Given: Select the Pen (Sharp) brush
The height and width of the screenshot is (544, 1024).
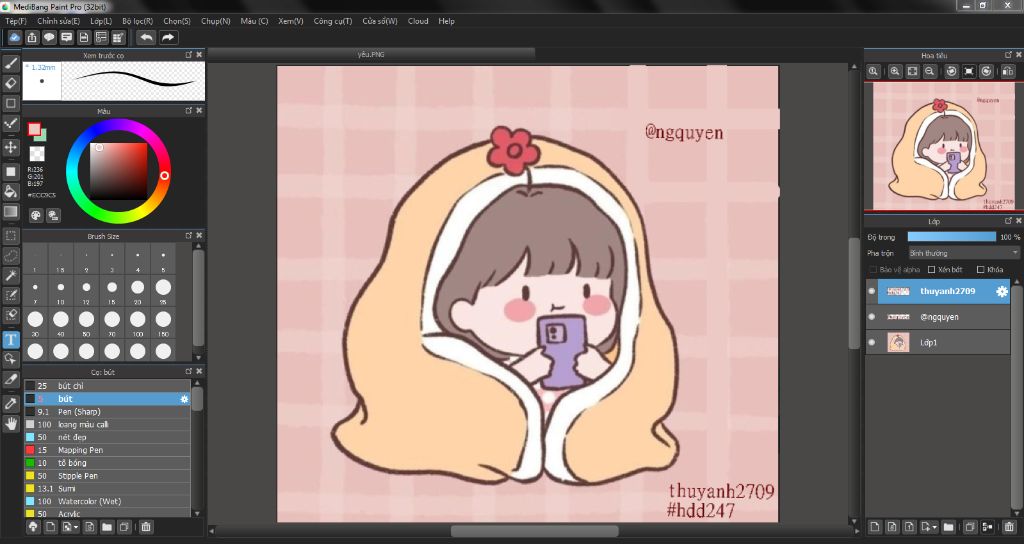Looking at the screenshot, I should 107,411.
